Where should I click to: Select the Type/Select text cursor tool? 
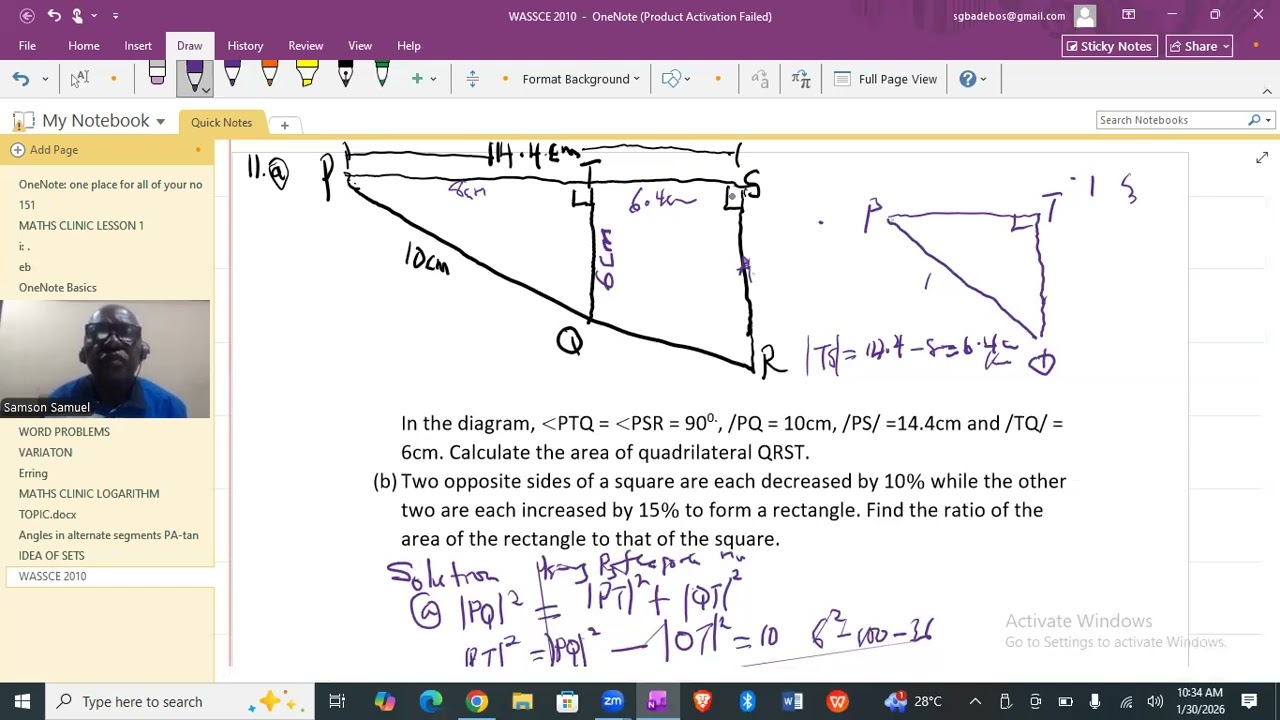pos(80,79)
